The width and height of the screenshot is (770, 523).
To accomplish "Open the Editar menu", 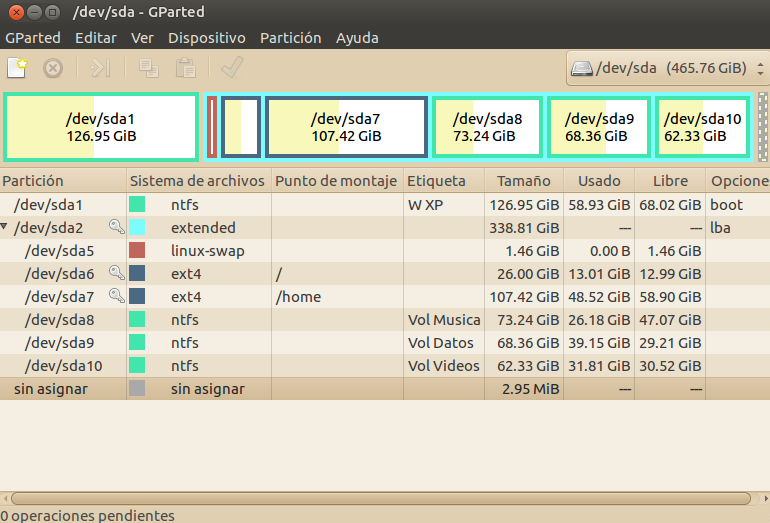I will 96,38.
